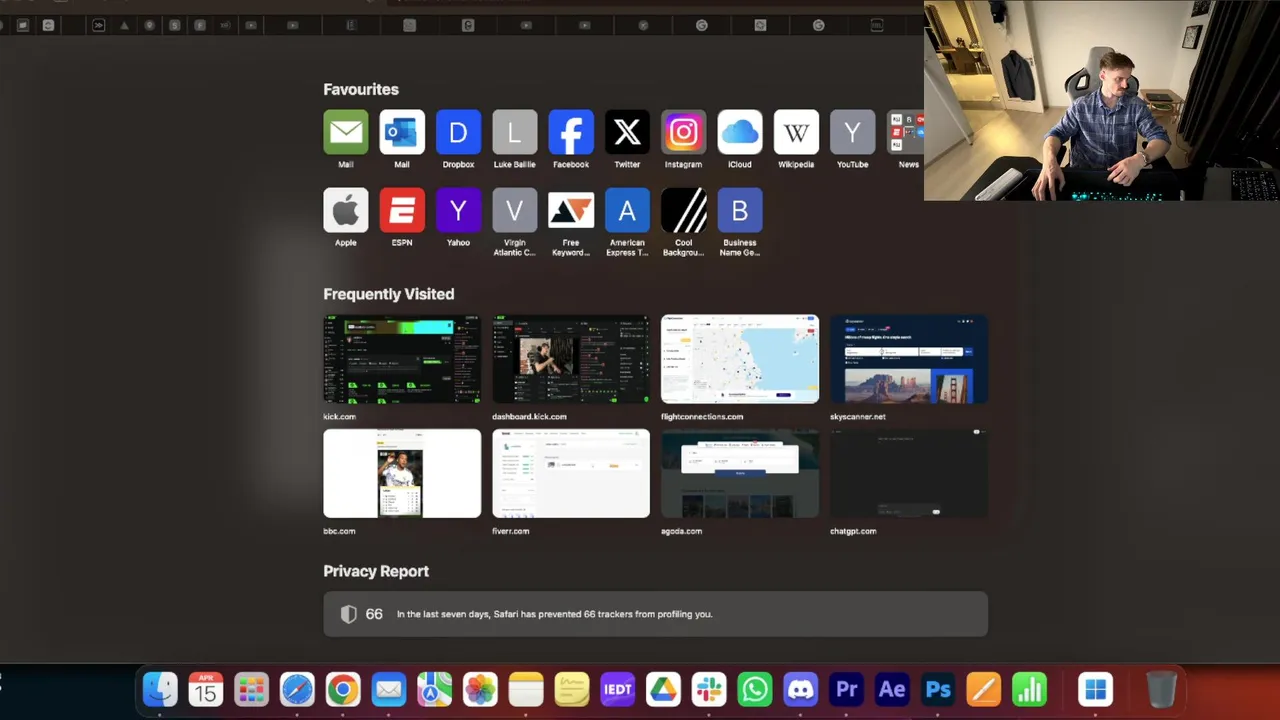This screenshot has height=720, width=1280.
Task: Open the Twitter X favourite
Action: point(627,132)
